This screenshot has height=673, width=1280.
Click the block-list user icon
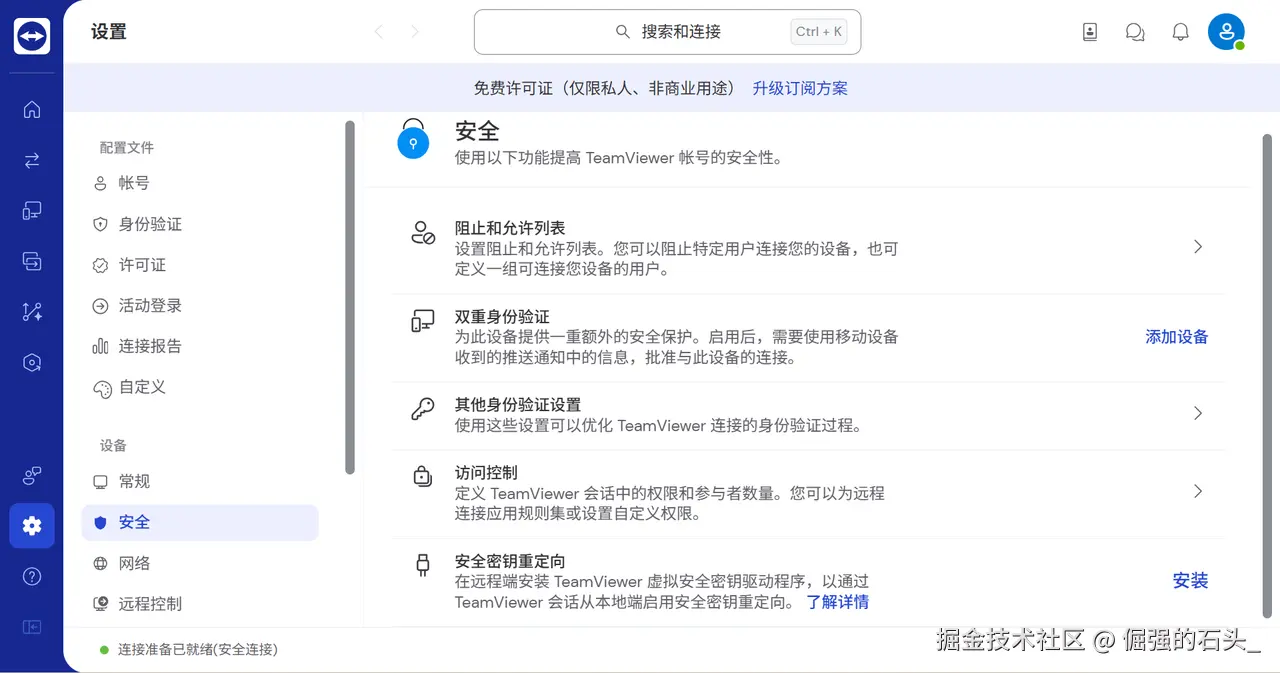(x=423, y=233)
